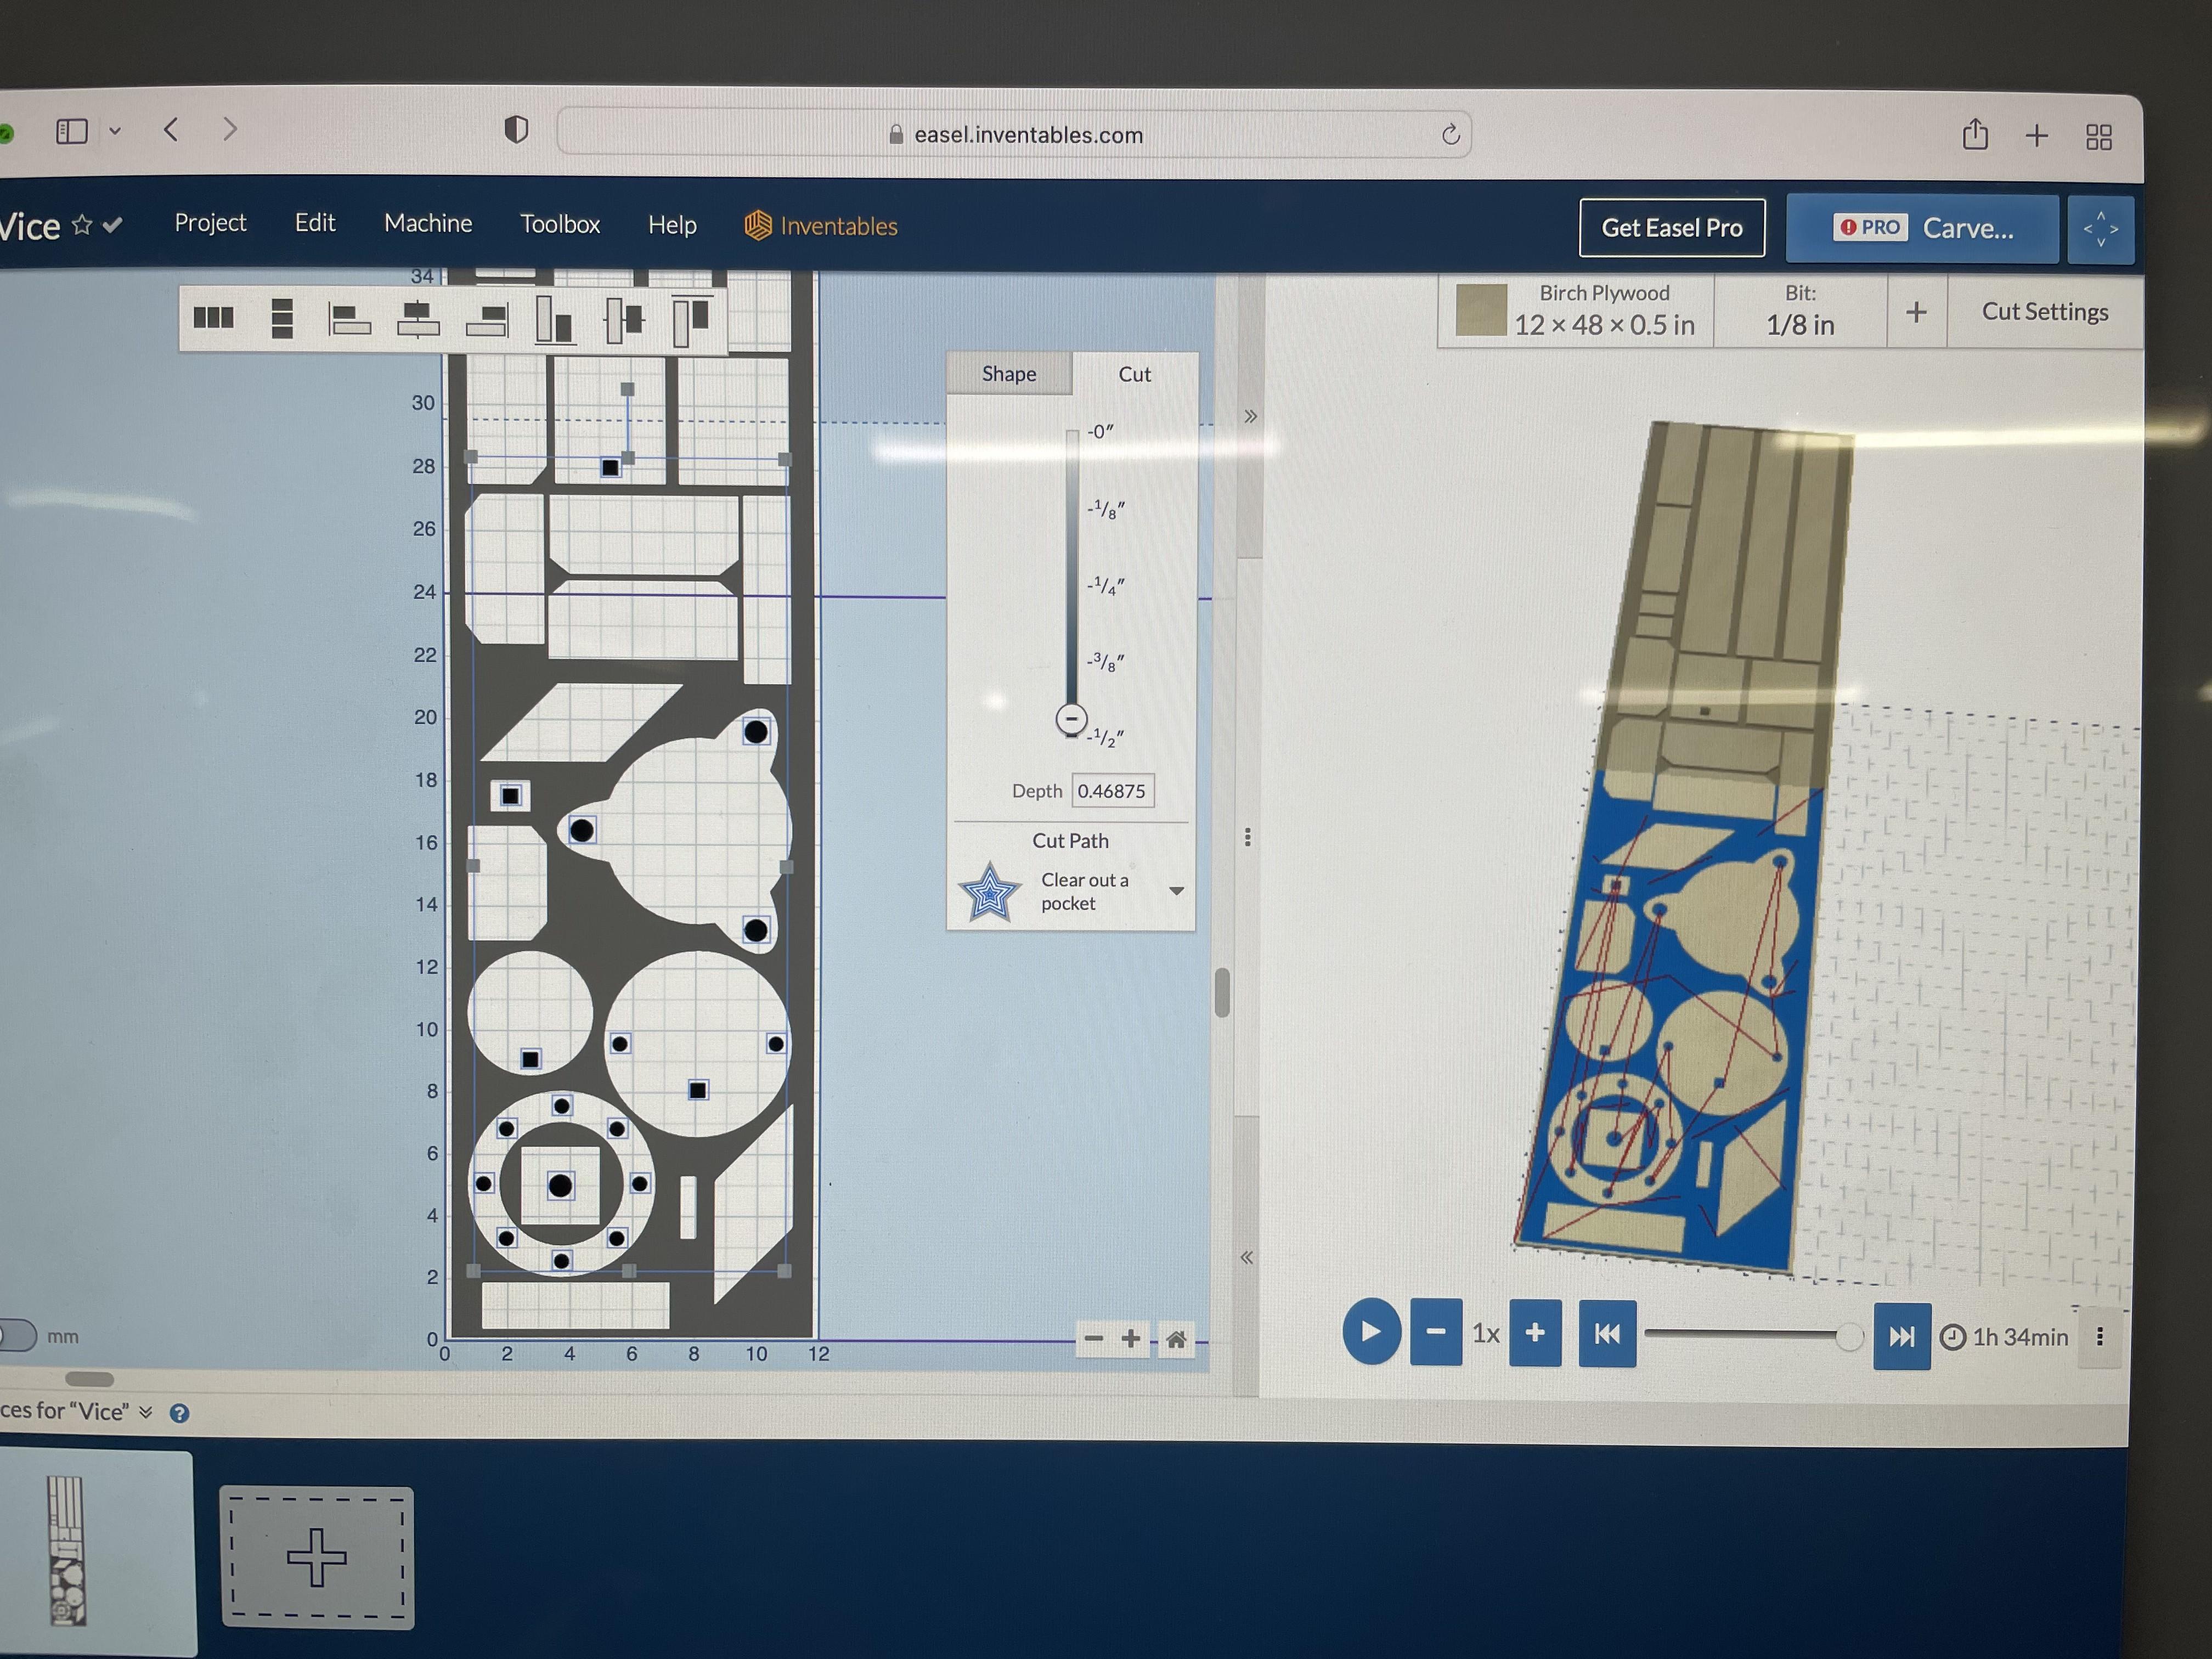The image size is (2212, 1659).
Task: Click the align left edges icon
Action: [x=349, y=319]
